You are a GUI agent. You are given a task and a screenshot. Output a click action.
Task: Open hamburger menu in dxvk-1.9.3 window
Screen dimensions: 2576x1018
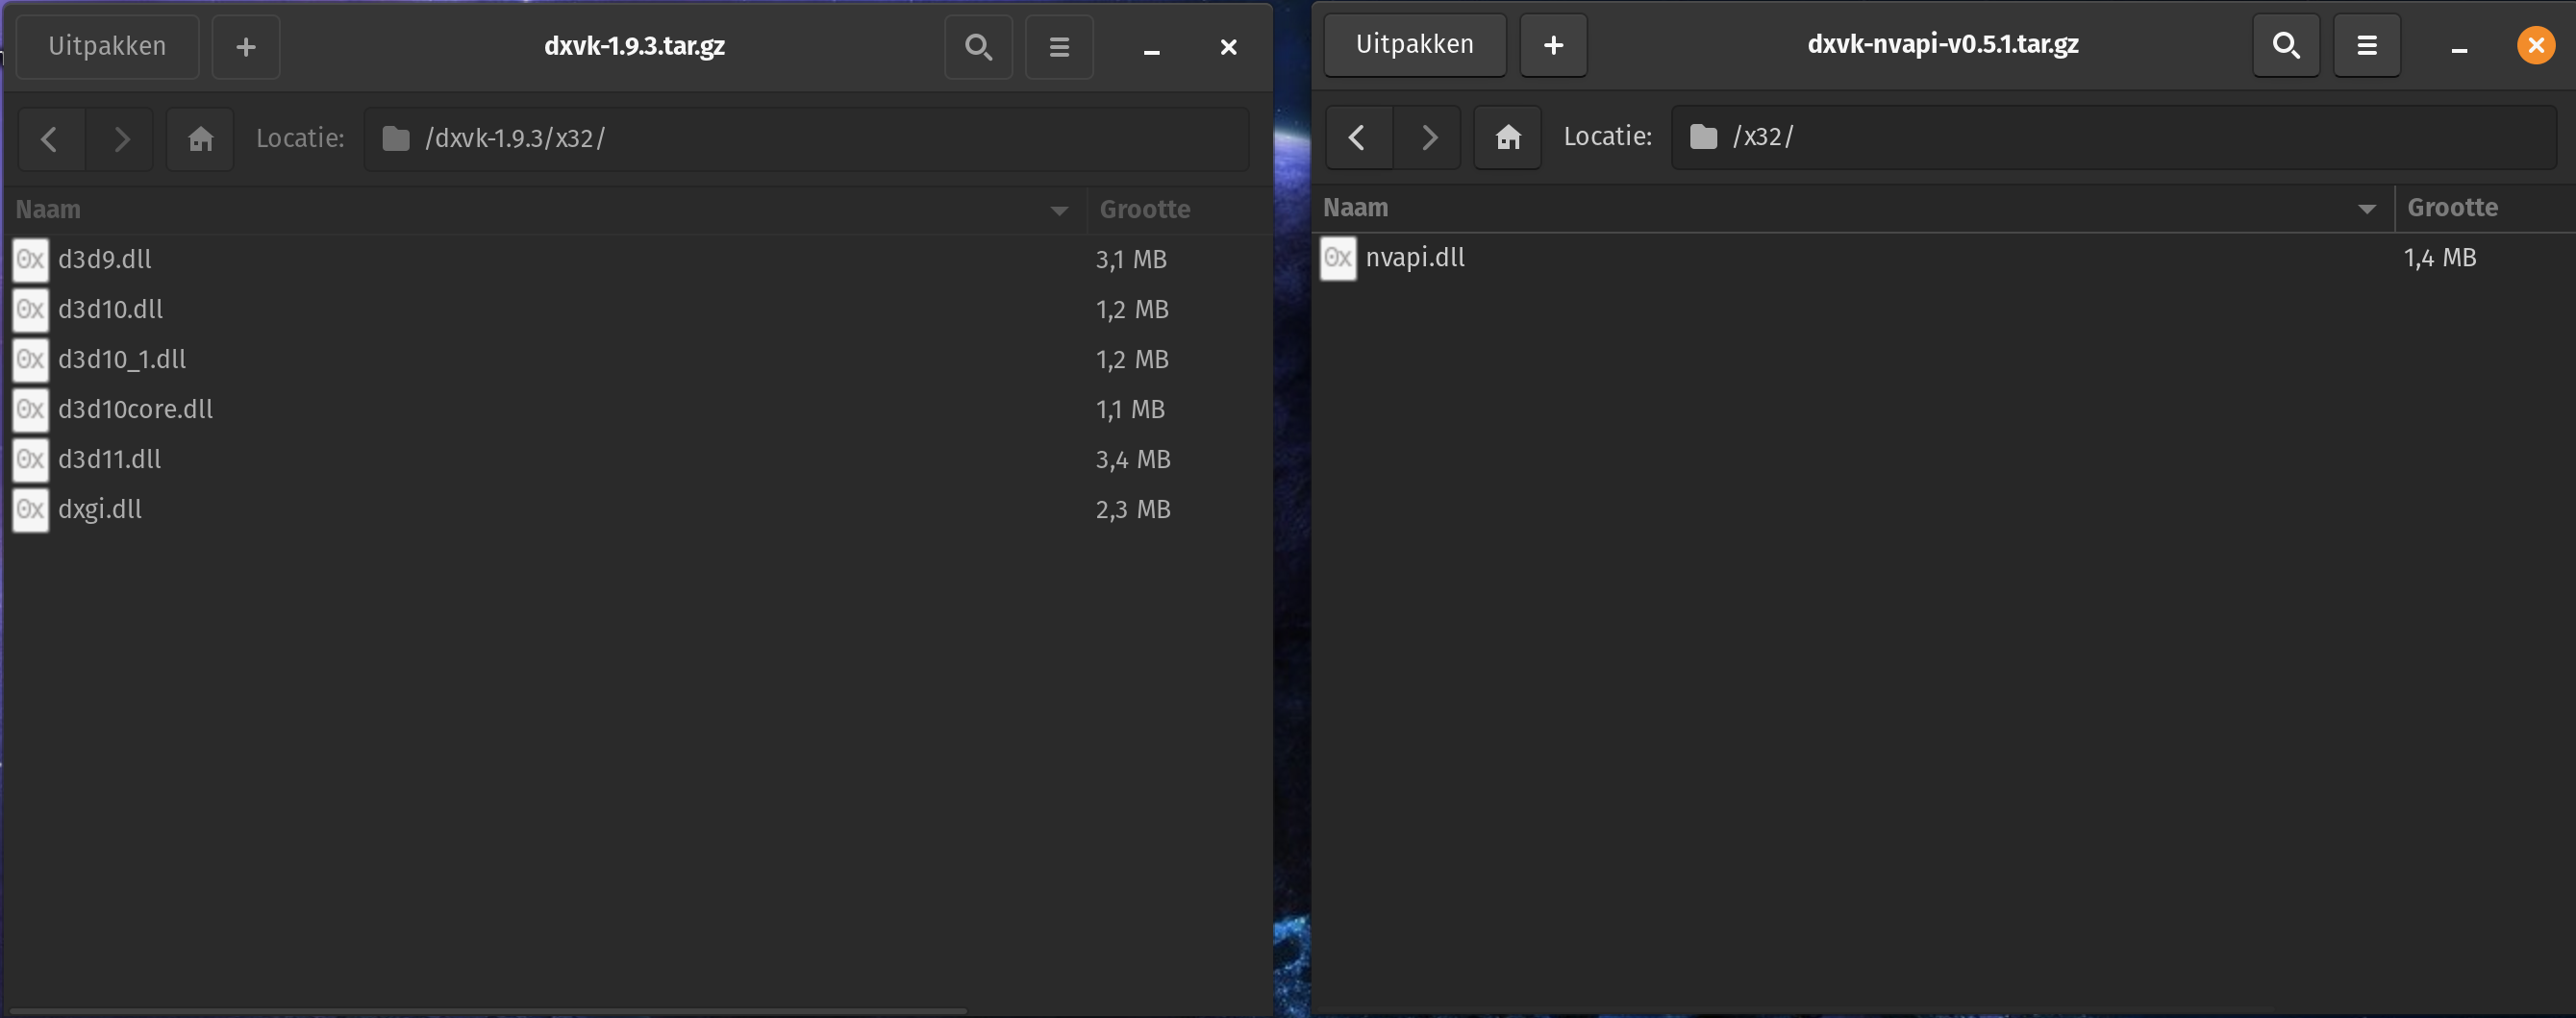pos(1059,46)
